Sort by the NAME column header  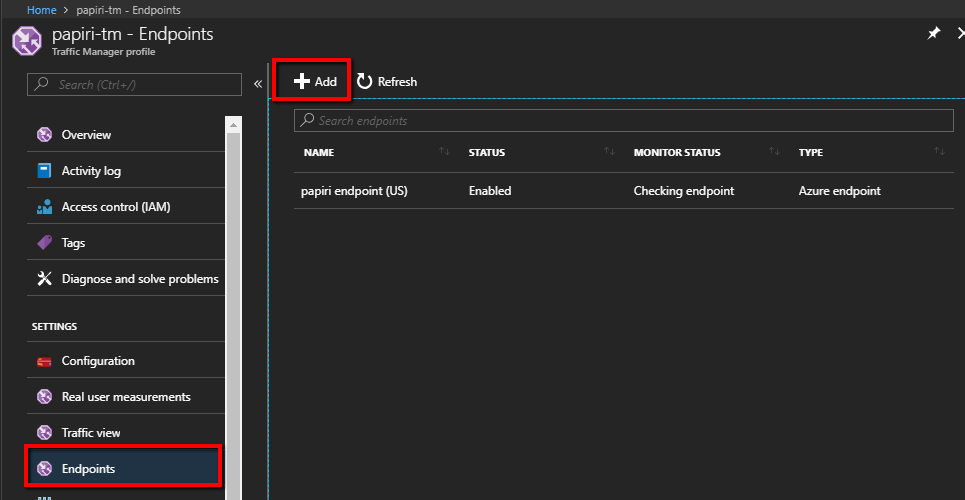coord(319,152)
